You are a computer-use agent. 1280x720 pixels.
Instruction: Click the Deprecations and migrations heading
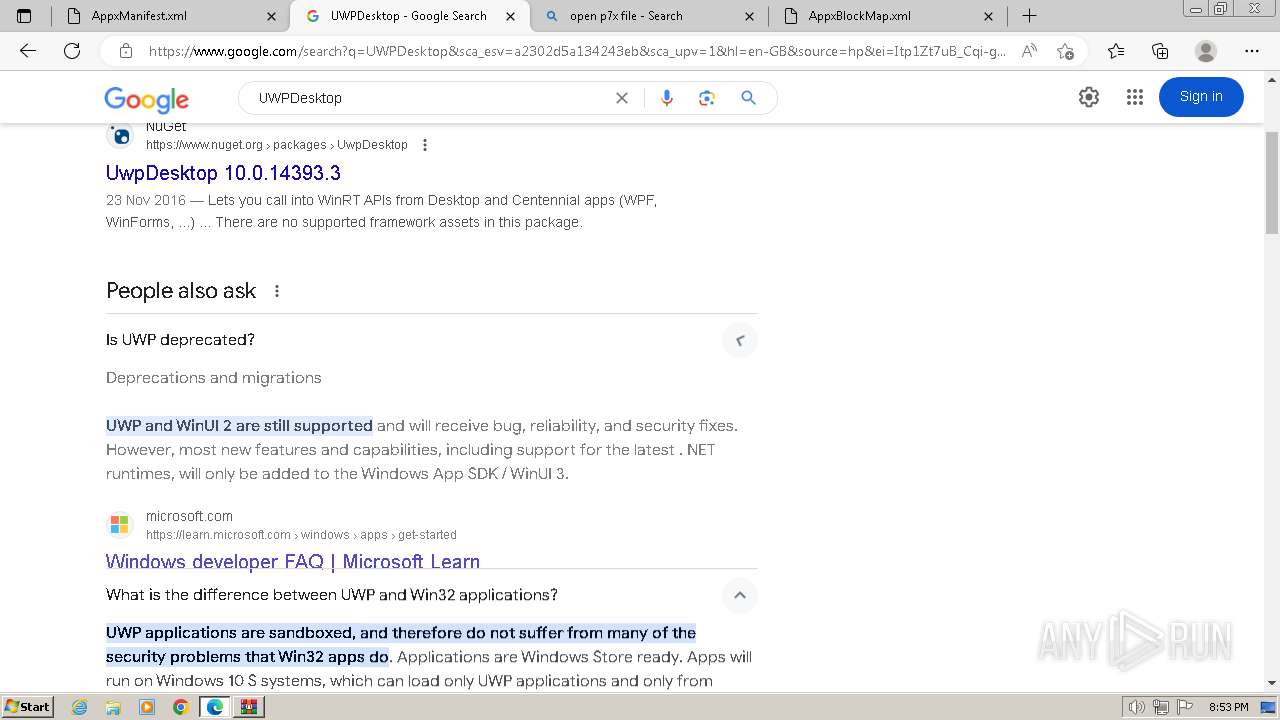pos(214,378)
